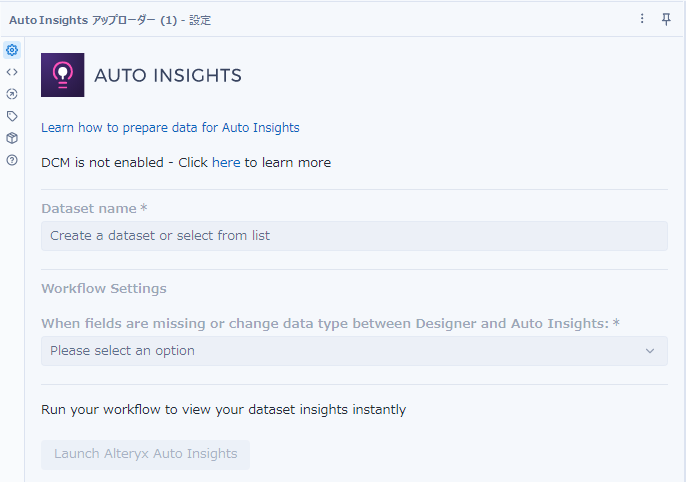Viewport: 686px width, 482px height.
Task: Pin the configuration panel with pin icon
Action: (666, 19)
